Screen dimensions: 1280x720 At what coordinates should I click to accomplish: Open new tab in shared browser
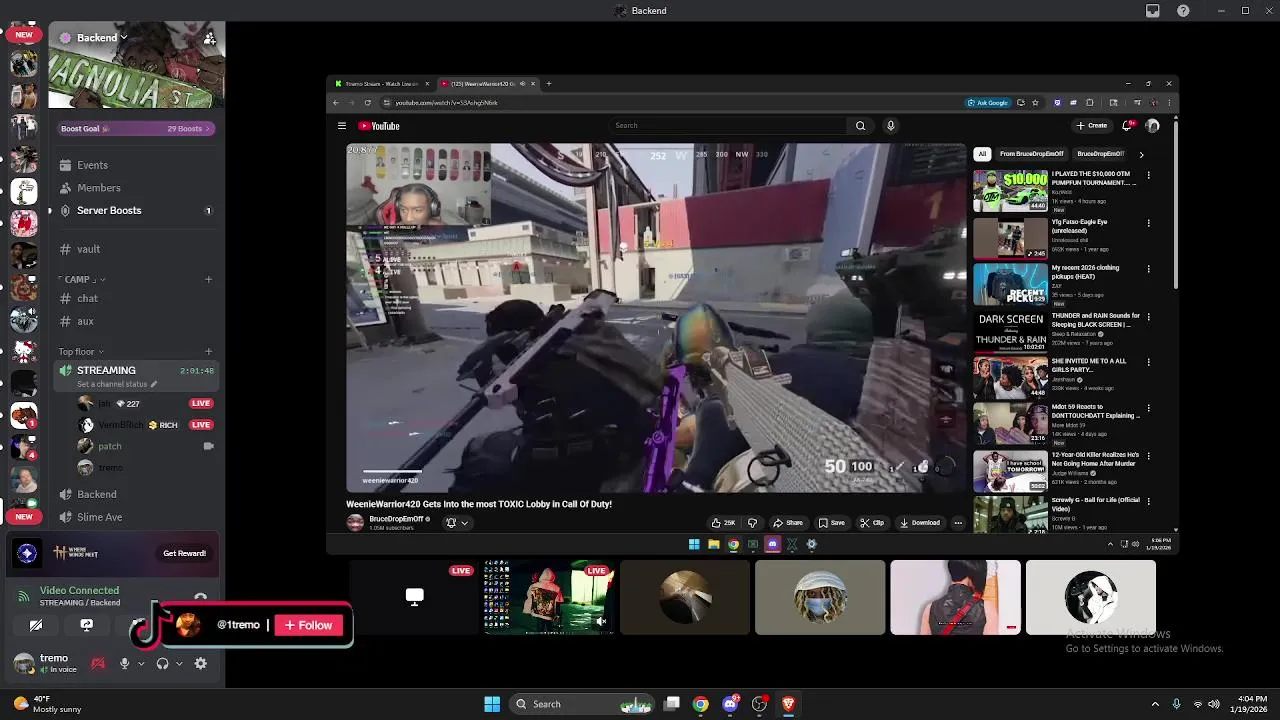pos(549,84)
